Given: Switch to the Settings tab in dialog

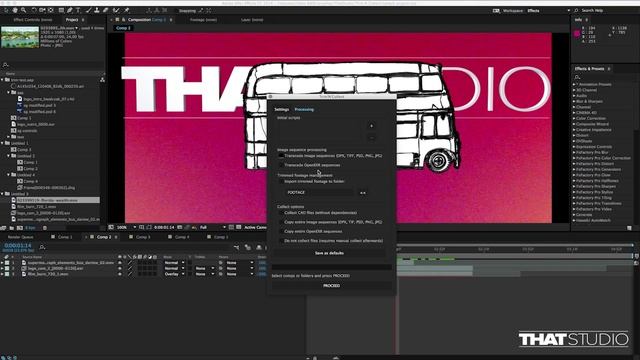Looking at the screenshot, I should [x=281, y=109].
